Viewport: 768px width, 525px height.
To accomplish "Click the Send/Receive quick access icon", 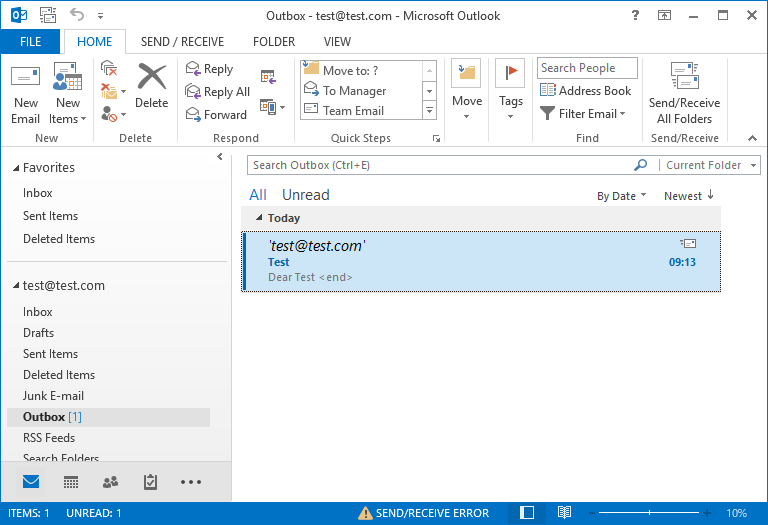I will pyautogui.click(x=48, y=16).
